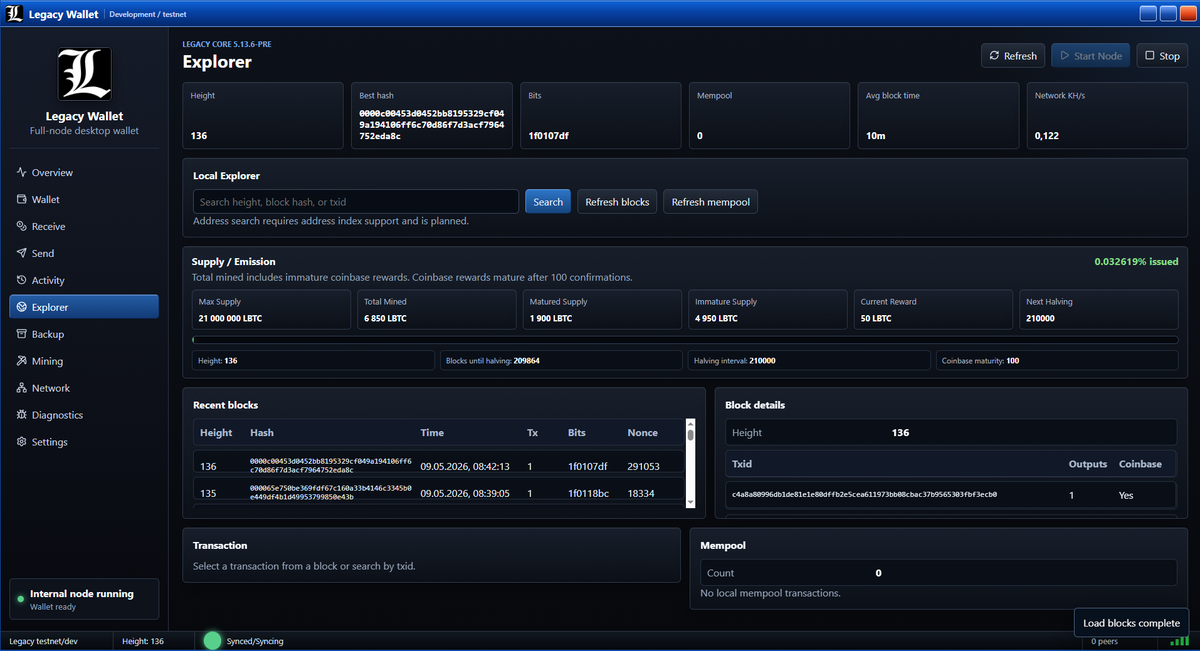The width and height of the screenshot is (1200, 651).
Task: Stop the node with Stop button
Action: (x=1162, y=56)
